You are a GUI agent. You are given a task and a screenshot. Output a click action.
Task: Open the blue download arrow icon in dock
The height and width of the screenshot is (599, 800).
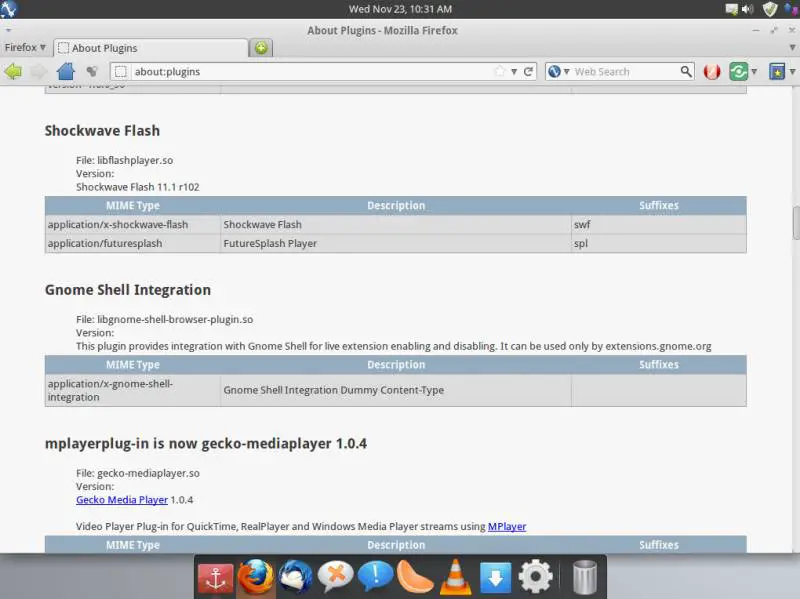click(x=495, y=578)
